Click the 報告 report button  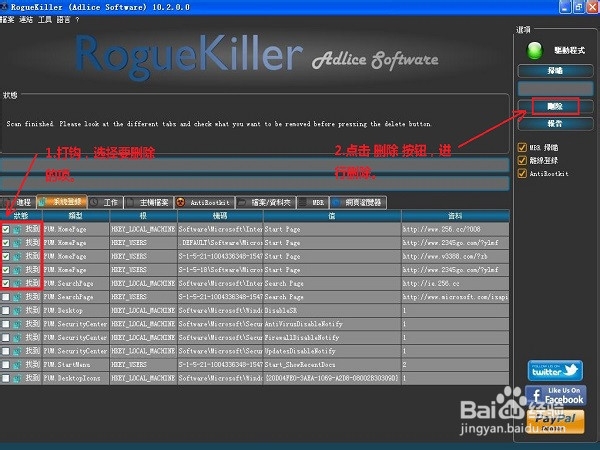coord(555,124)
